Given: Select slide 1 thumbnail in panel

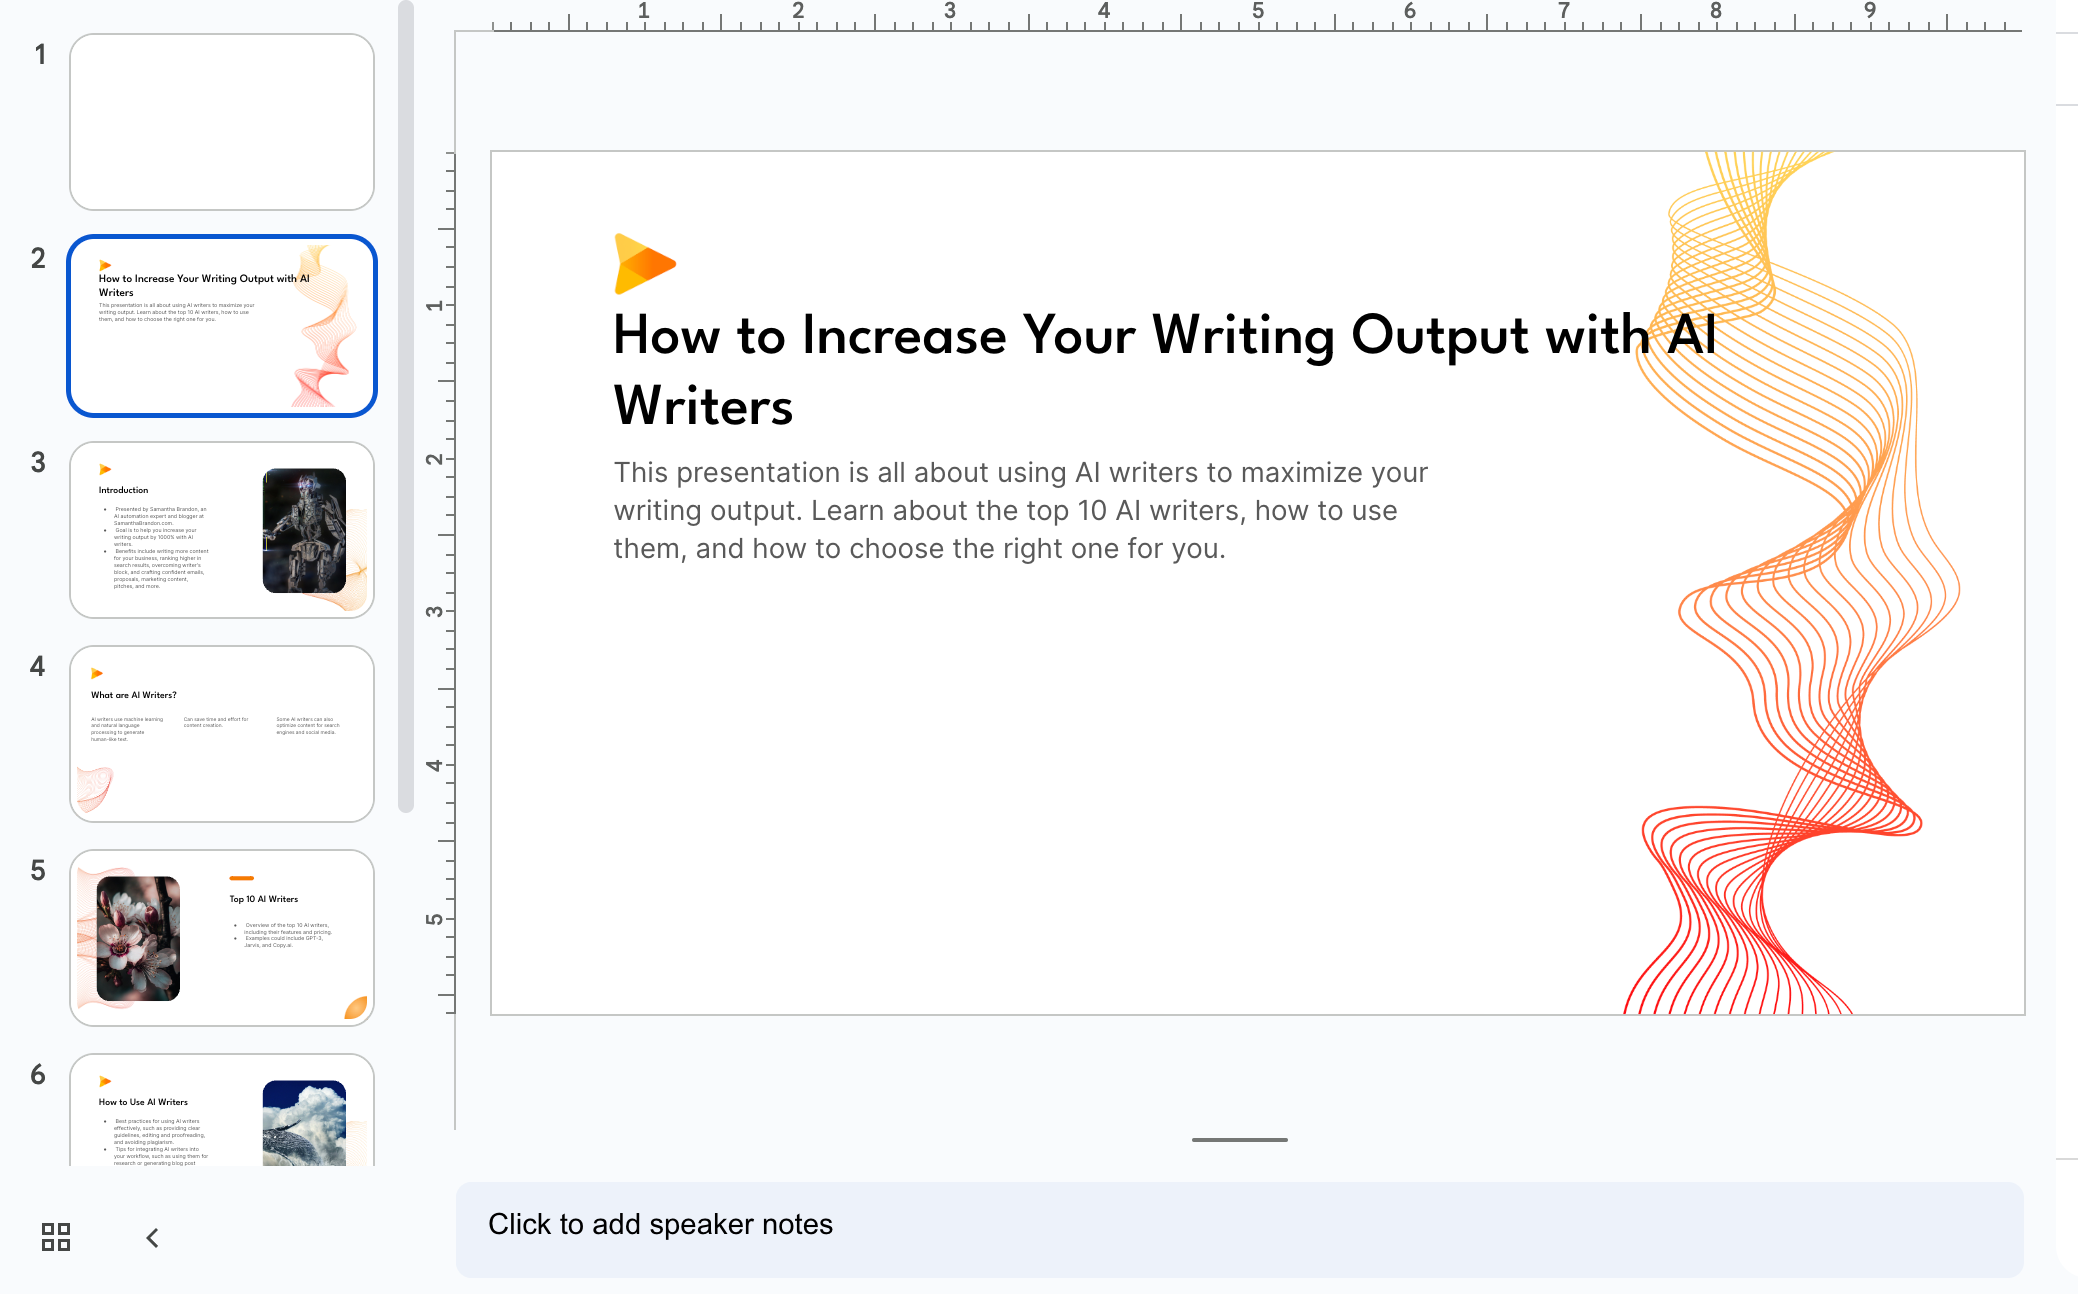Looking at the screenshot, I should click(224, 119).
